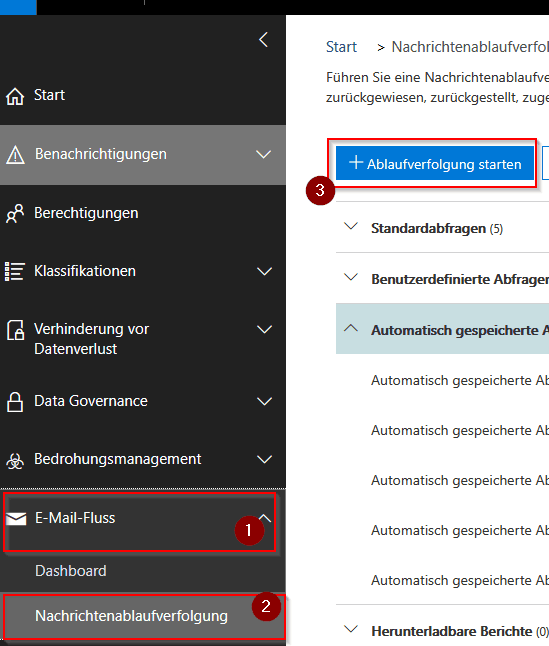The height and width of the screenshot is (646, 549).
Task: Click the Benachrichtigungen warning triangle icon
Action: pos(15,155)
